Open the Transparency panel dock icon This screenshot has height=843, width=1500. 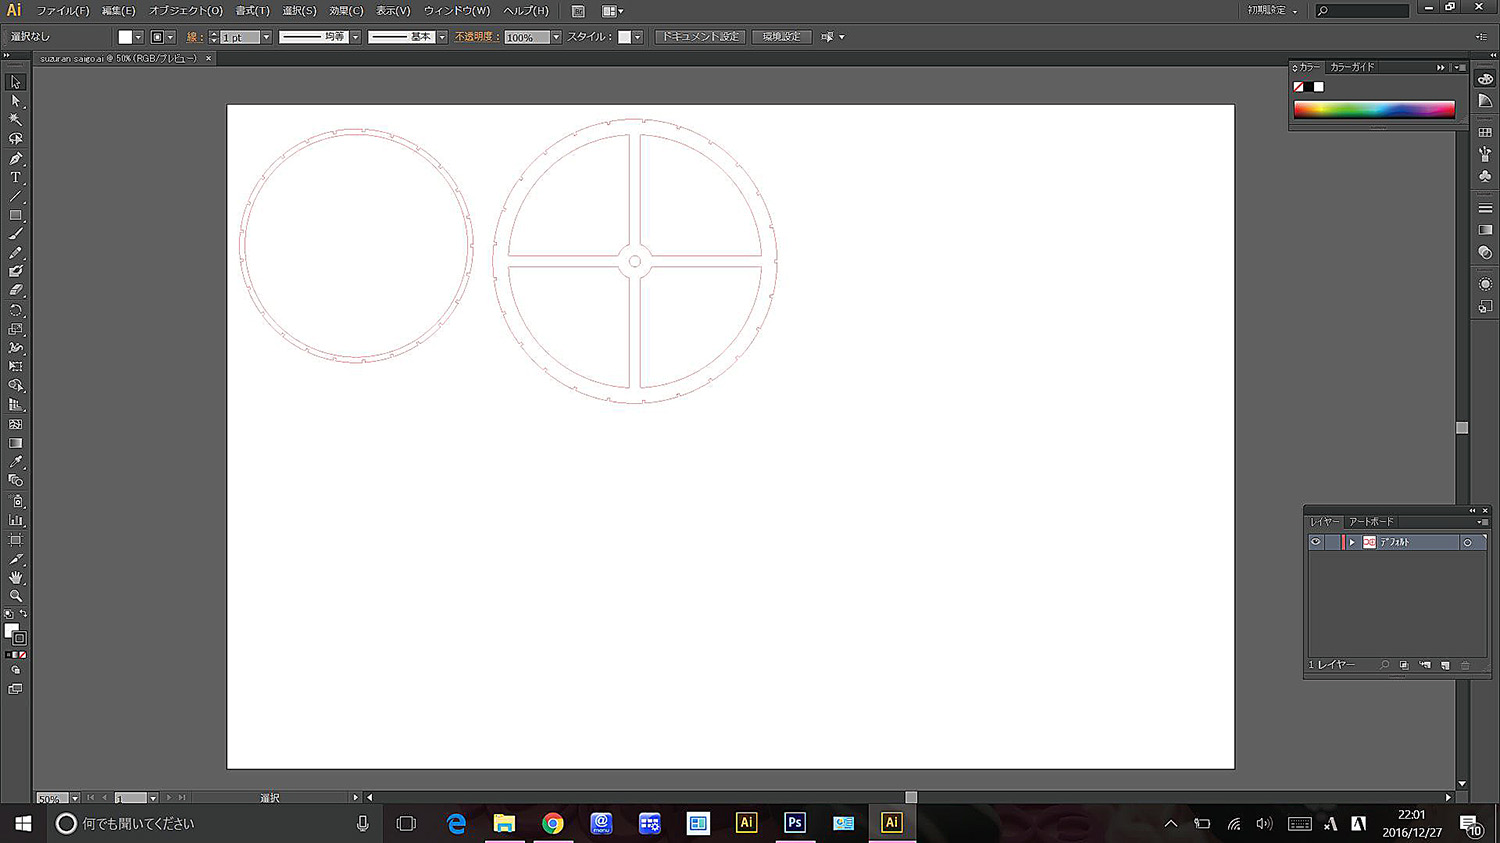1485,253
